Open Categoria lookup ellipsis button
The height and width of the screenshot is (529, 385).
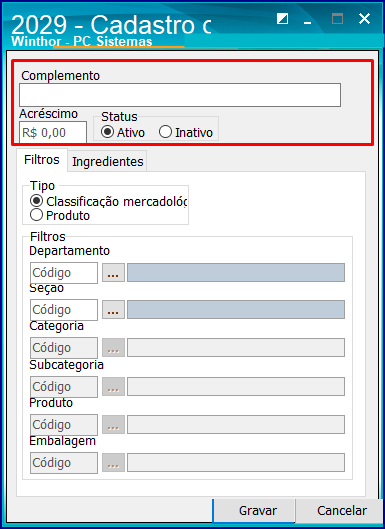point(113,348)
